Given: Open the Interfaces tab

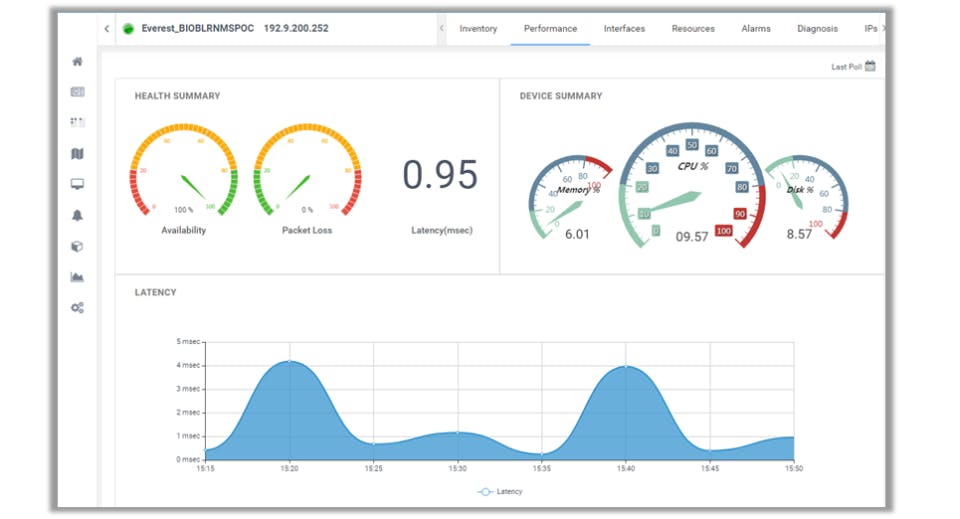Looking at the screenshot, I should pyautogui.click(x=624, y=29).
